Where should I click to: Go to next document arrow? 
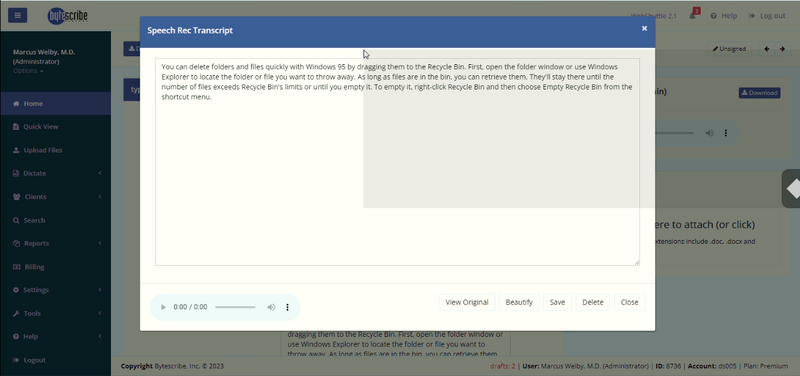782,49
